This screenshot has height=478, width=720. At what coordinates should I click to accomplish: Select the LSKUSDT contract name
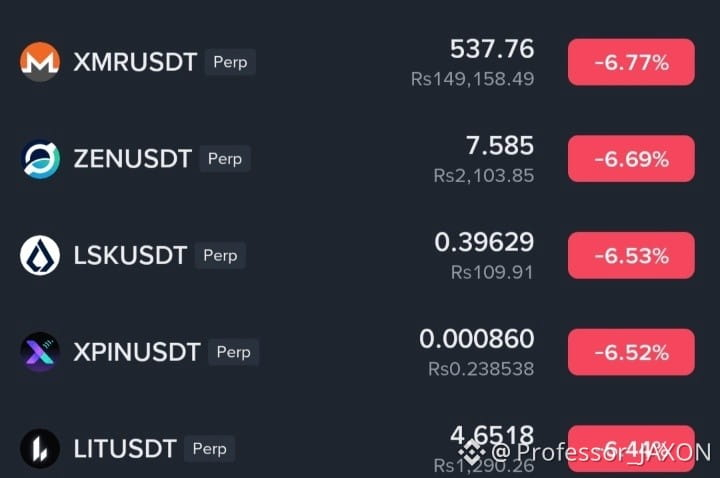point(130,255)
